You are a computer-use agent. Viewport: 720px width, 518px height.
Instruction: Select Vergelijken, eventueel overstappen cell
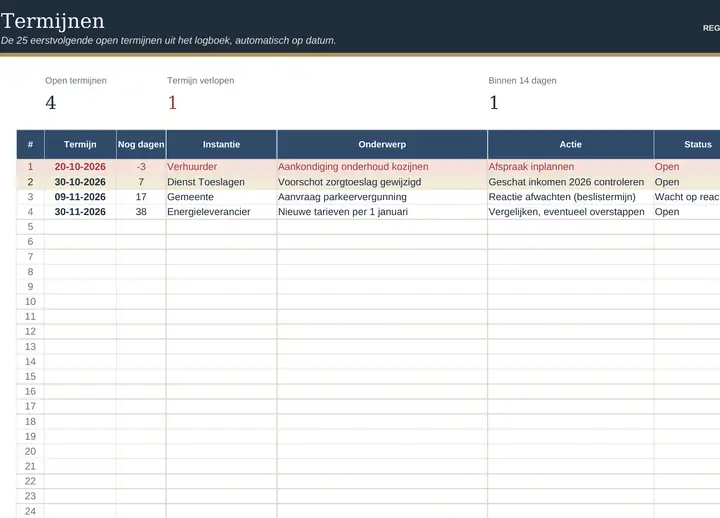pos(570,212)
